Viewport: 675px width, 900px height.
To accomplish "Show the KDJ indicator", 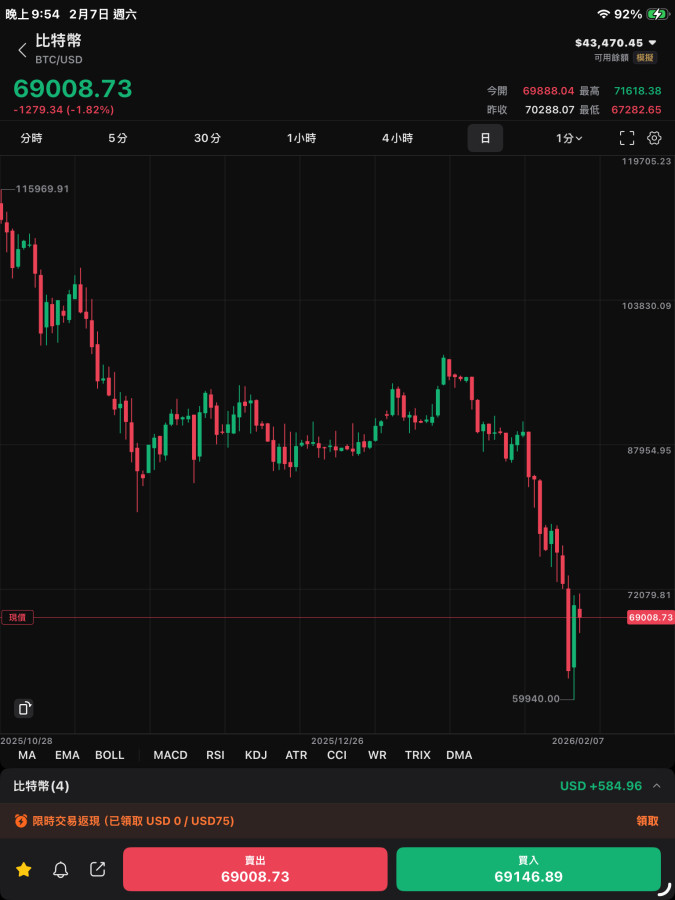I will [256, 755].
